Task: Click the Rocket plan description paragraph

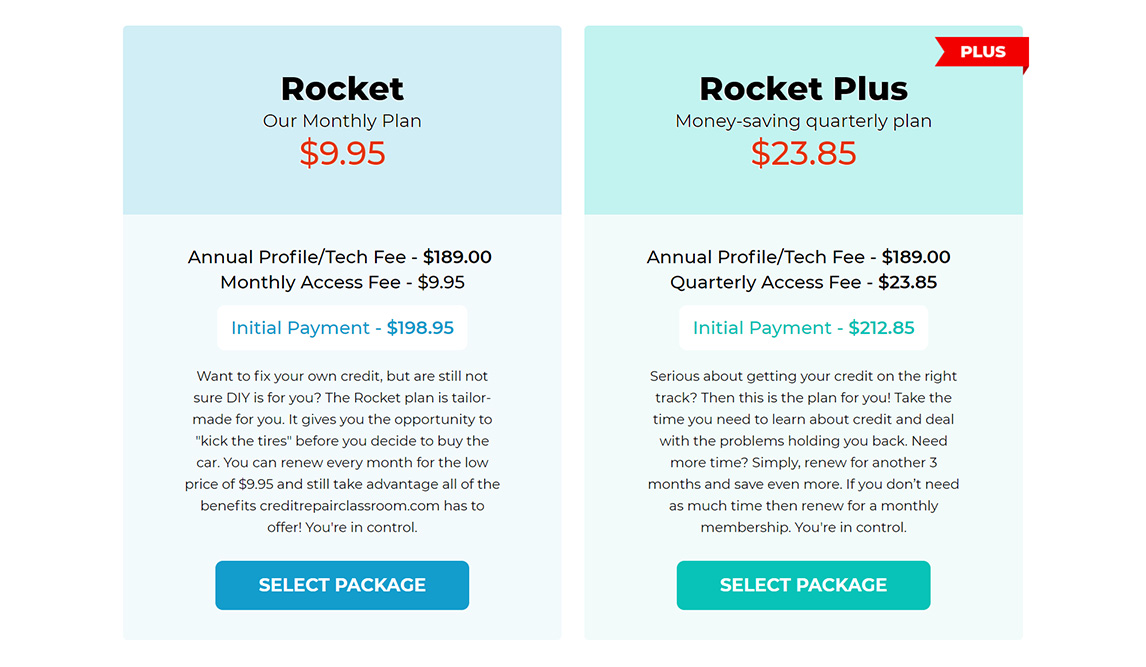Action: (342, 451)
